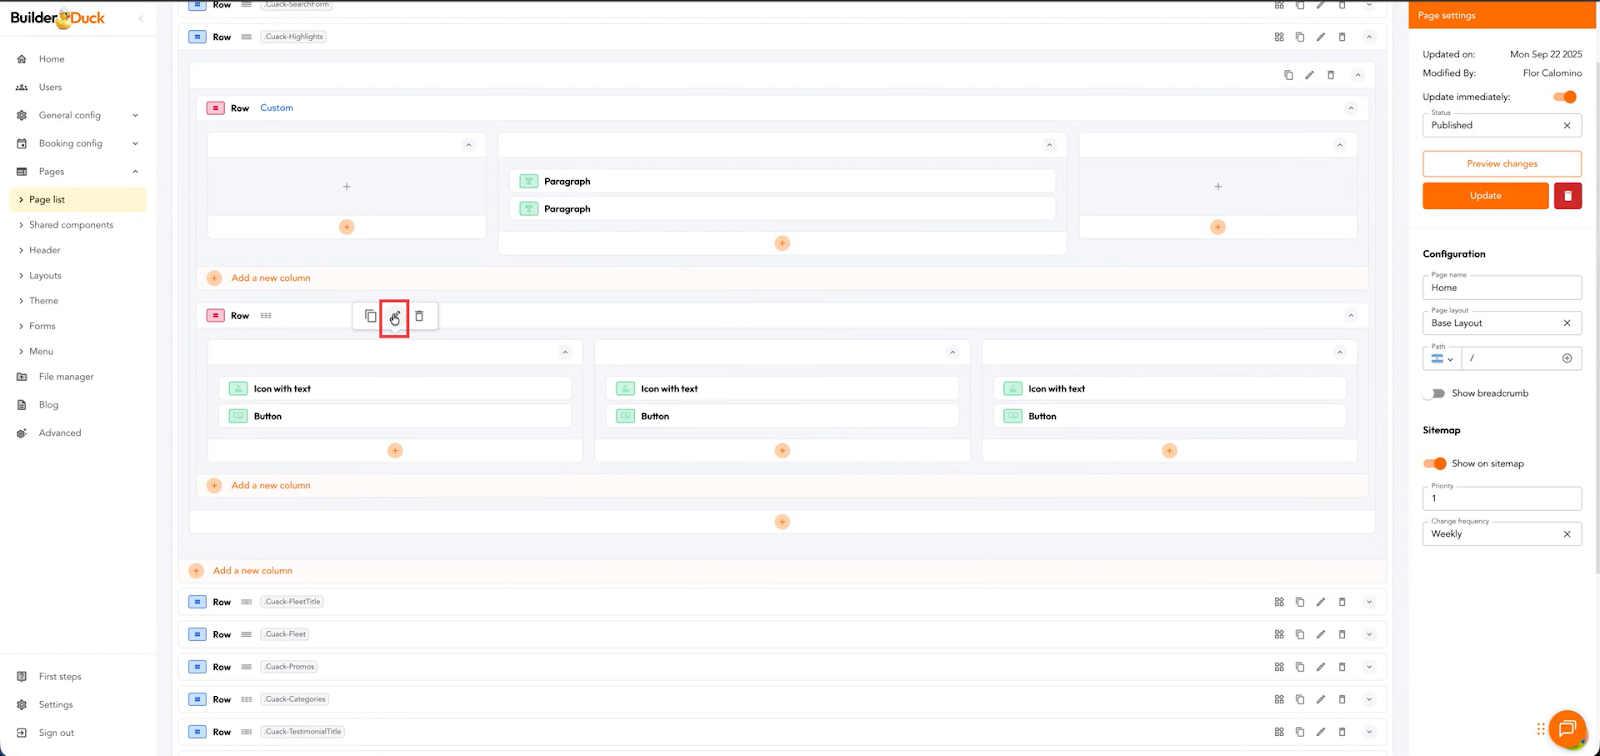Edit the Cuack-Promos row
1600x756 pixels.
tap(1321, 667)
